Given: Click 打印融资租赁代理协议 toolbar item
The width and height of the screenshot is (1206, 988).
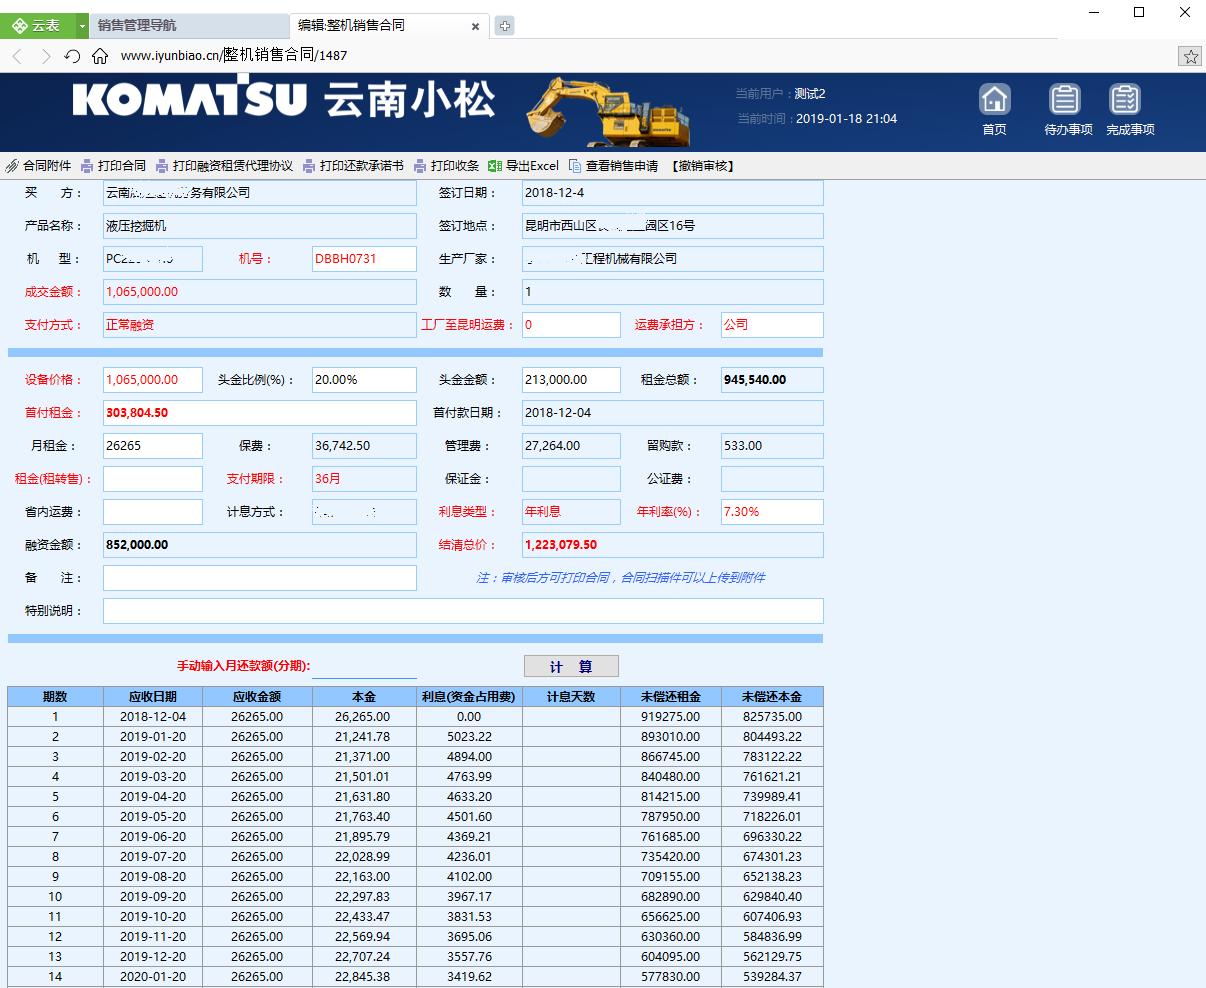Looking at the screenshot, I should (224, 166).
